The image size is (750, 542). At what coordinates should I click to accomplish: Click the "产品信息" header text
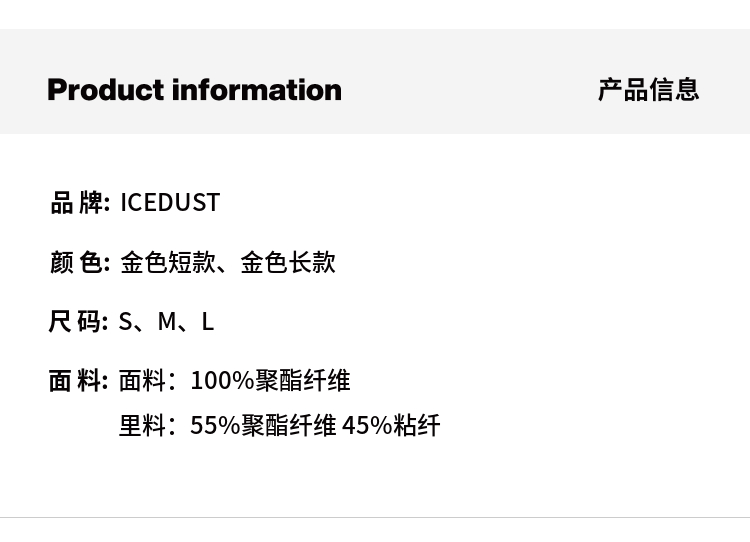[648, 90]
